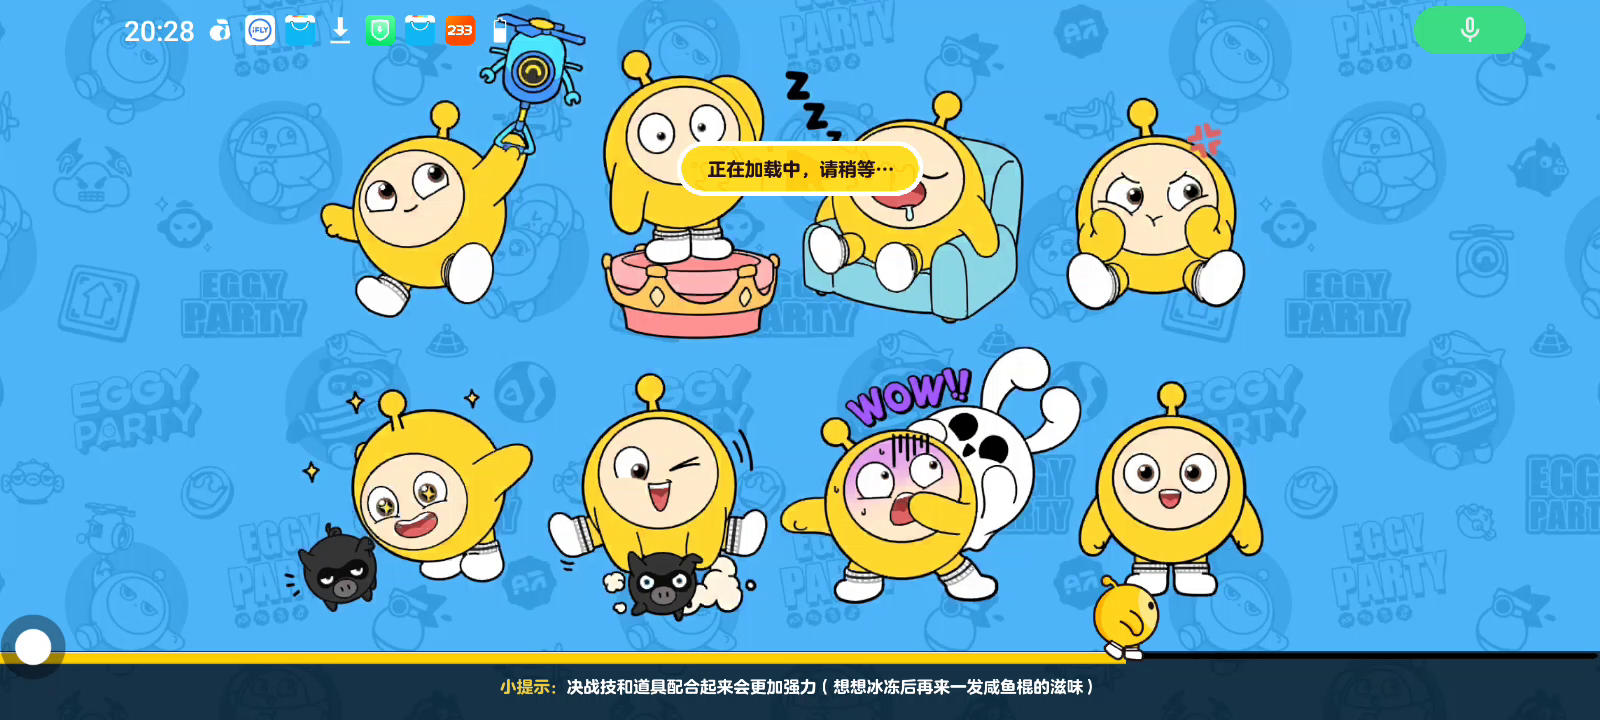Tap the fruit-shaped icon next to the clock
Viewport: 1600px width, 720px height.
220,31
